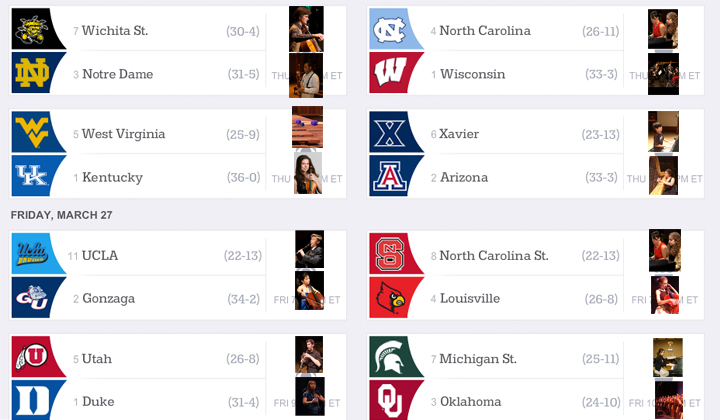Image resolution: width=720 pixels, height=420 pixels.
Task: Click the Oklahoma OU logo
Action: pos(390,401)
